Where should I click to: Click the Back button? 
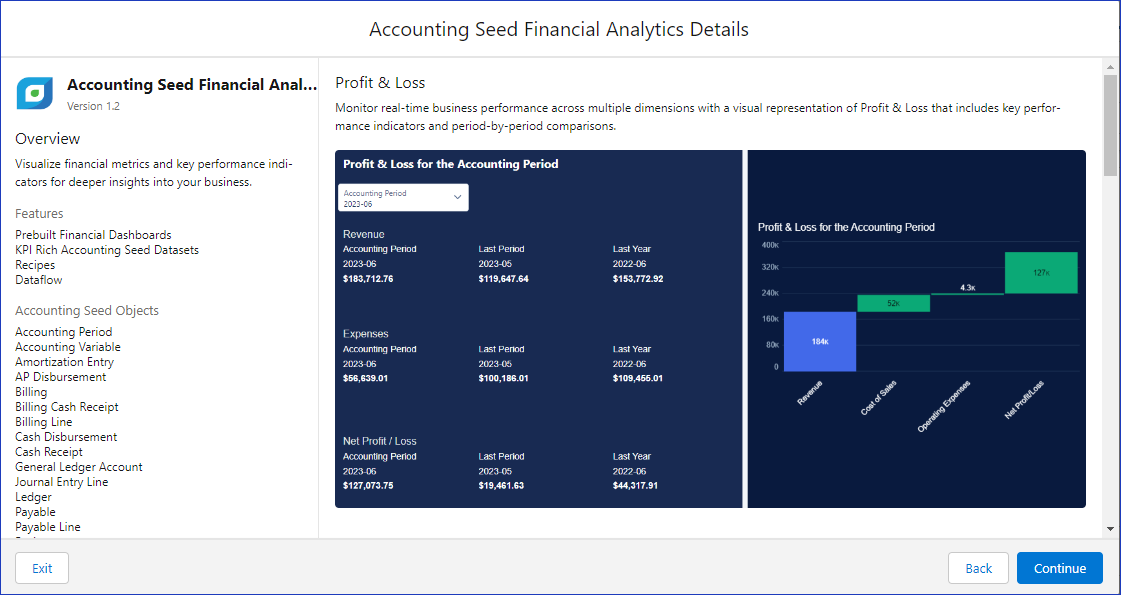(978, 568)
